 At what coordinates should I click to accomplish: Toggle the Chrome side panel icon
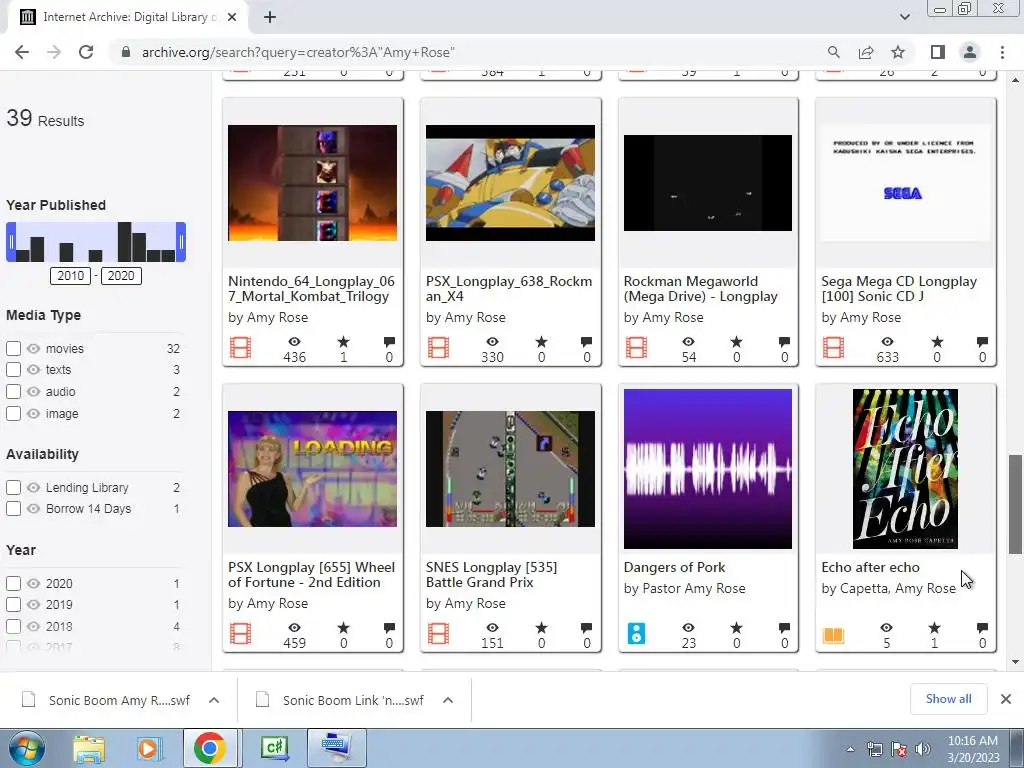(938, 52)
